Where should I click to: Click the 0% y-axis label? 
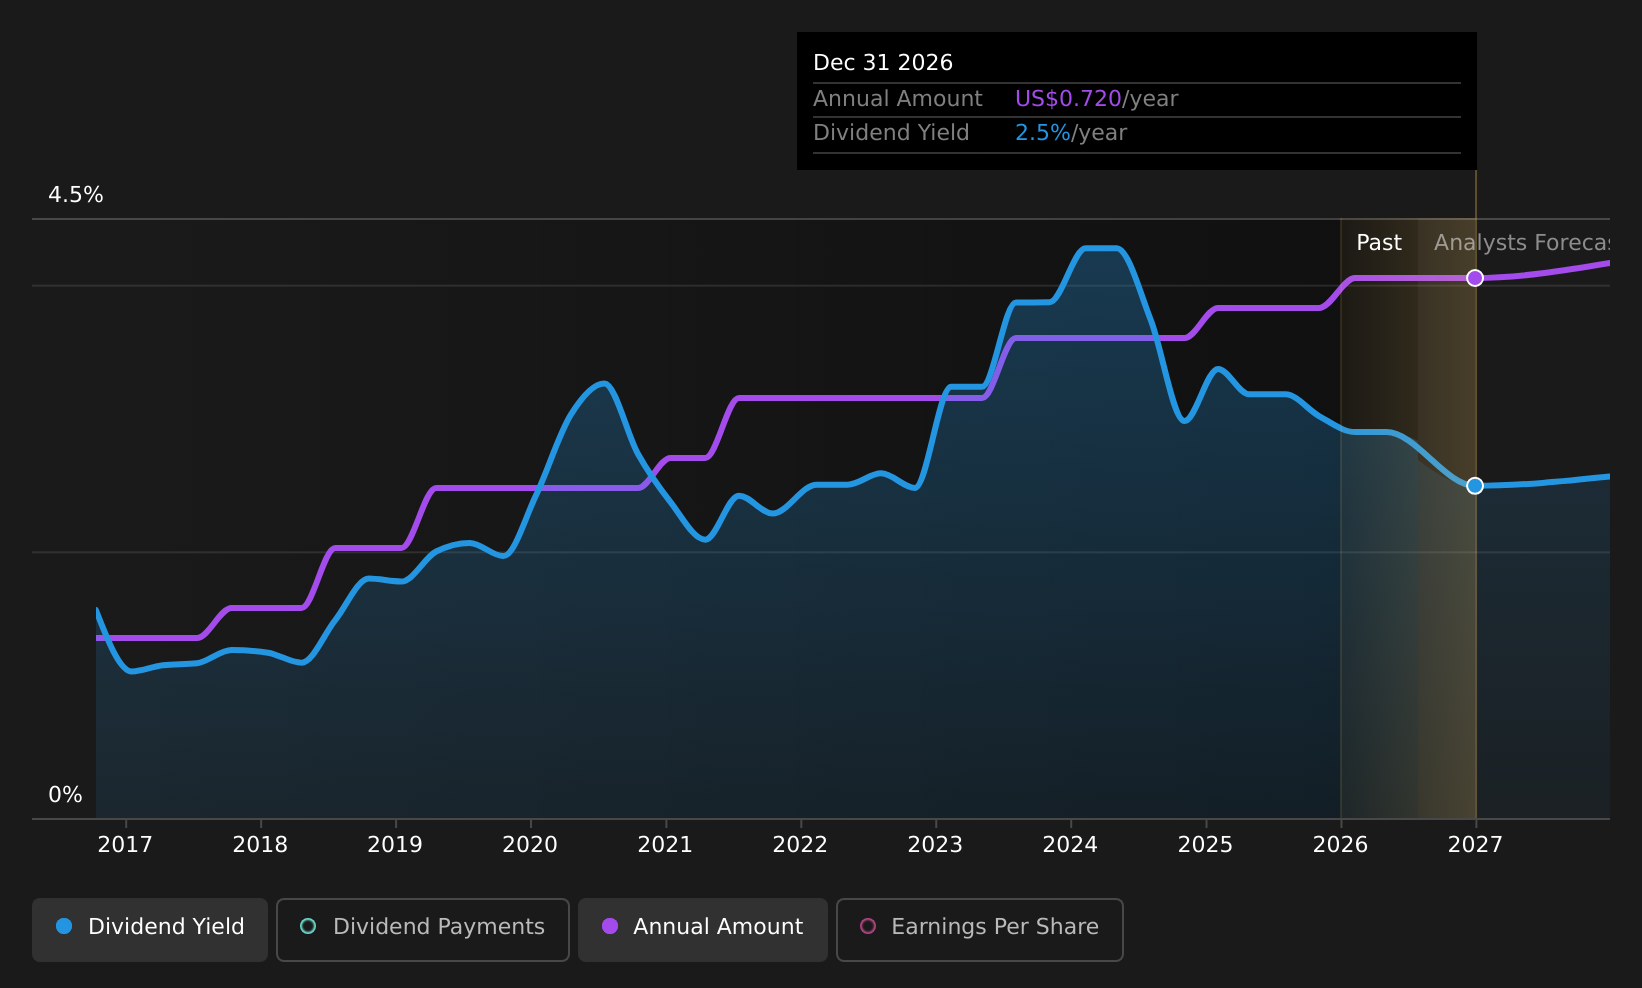[65, 795]
